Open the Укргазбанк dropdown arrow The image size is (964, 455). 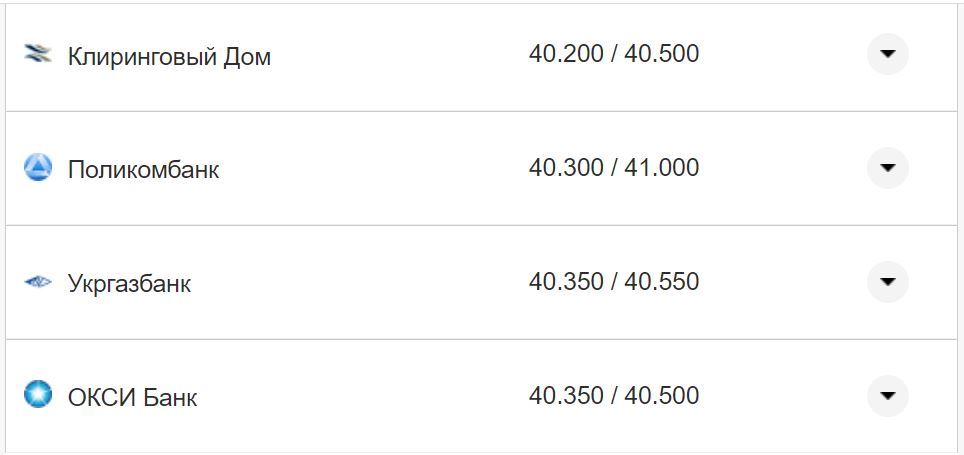[x=887, y=282]
